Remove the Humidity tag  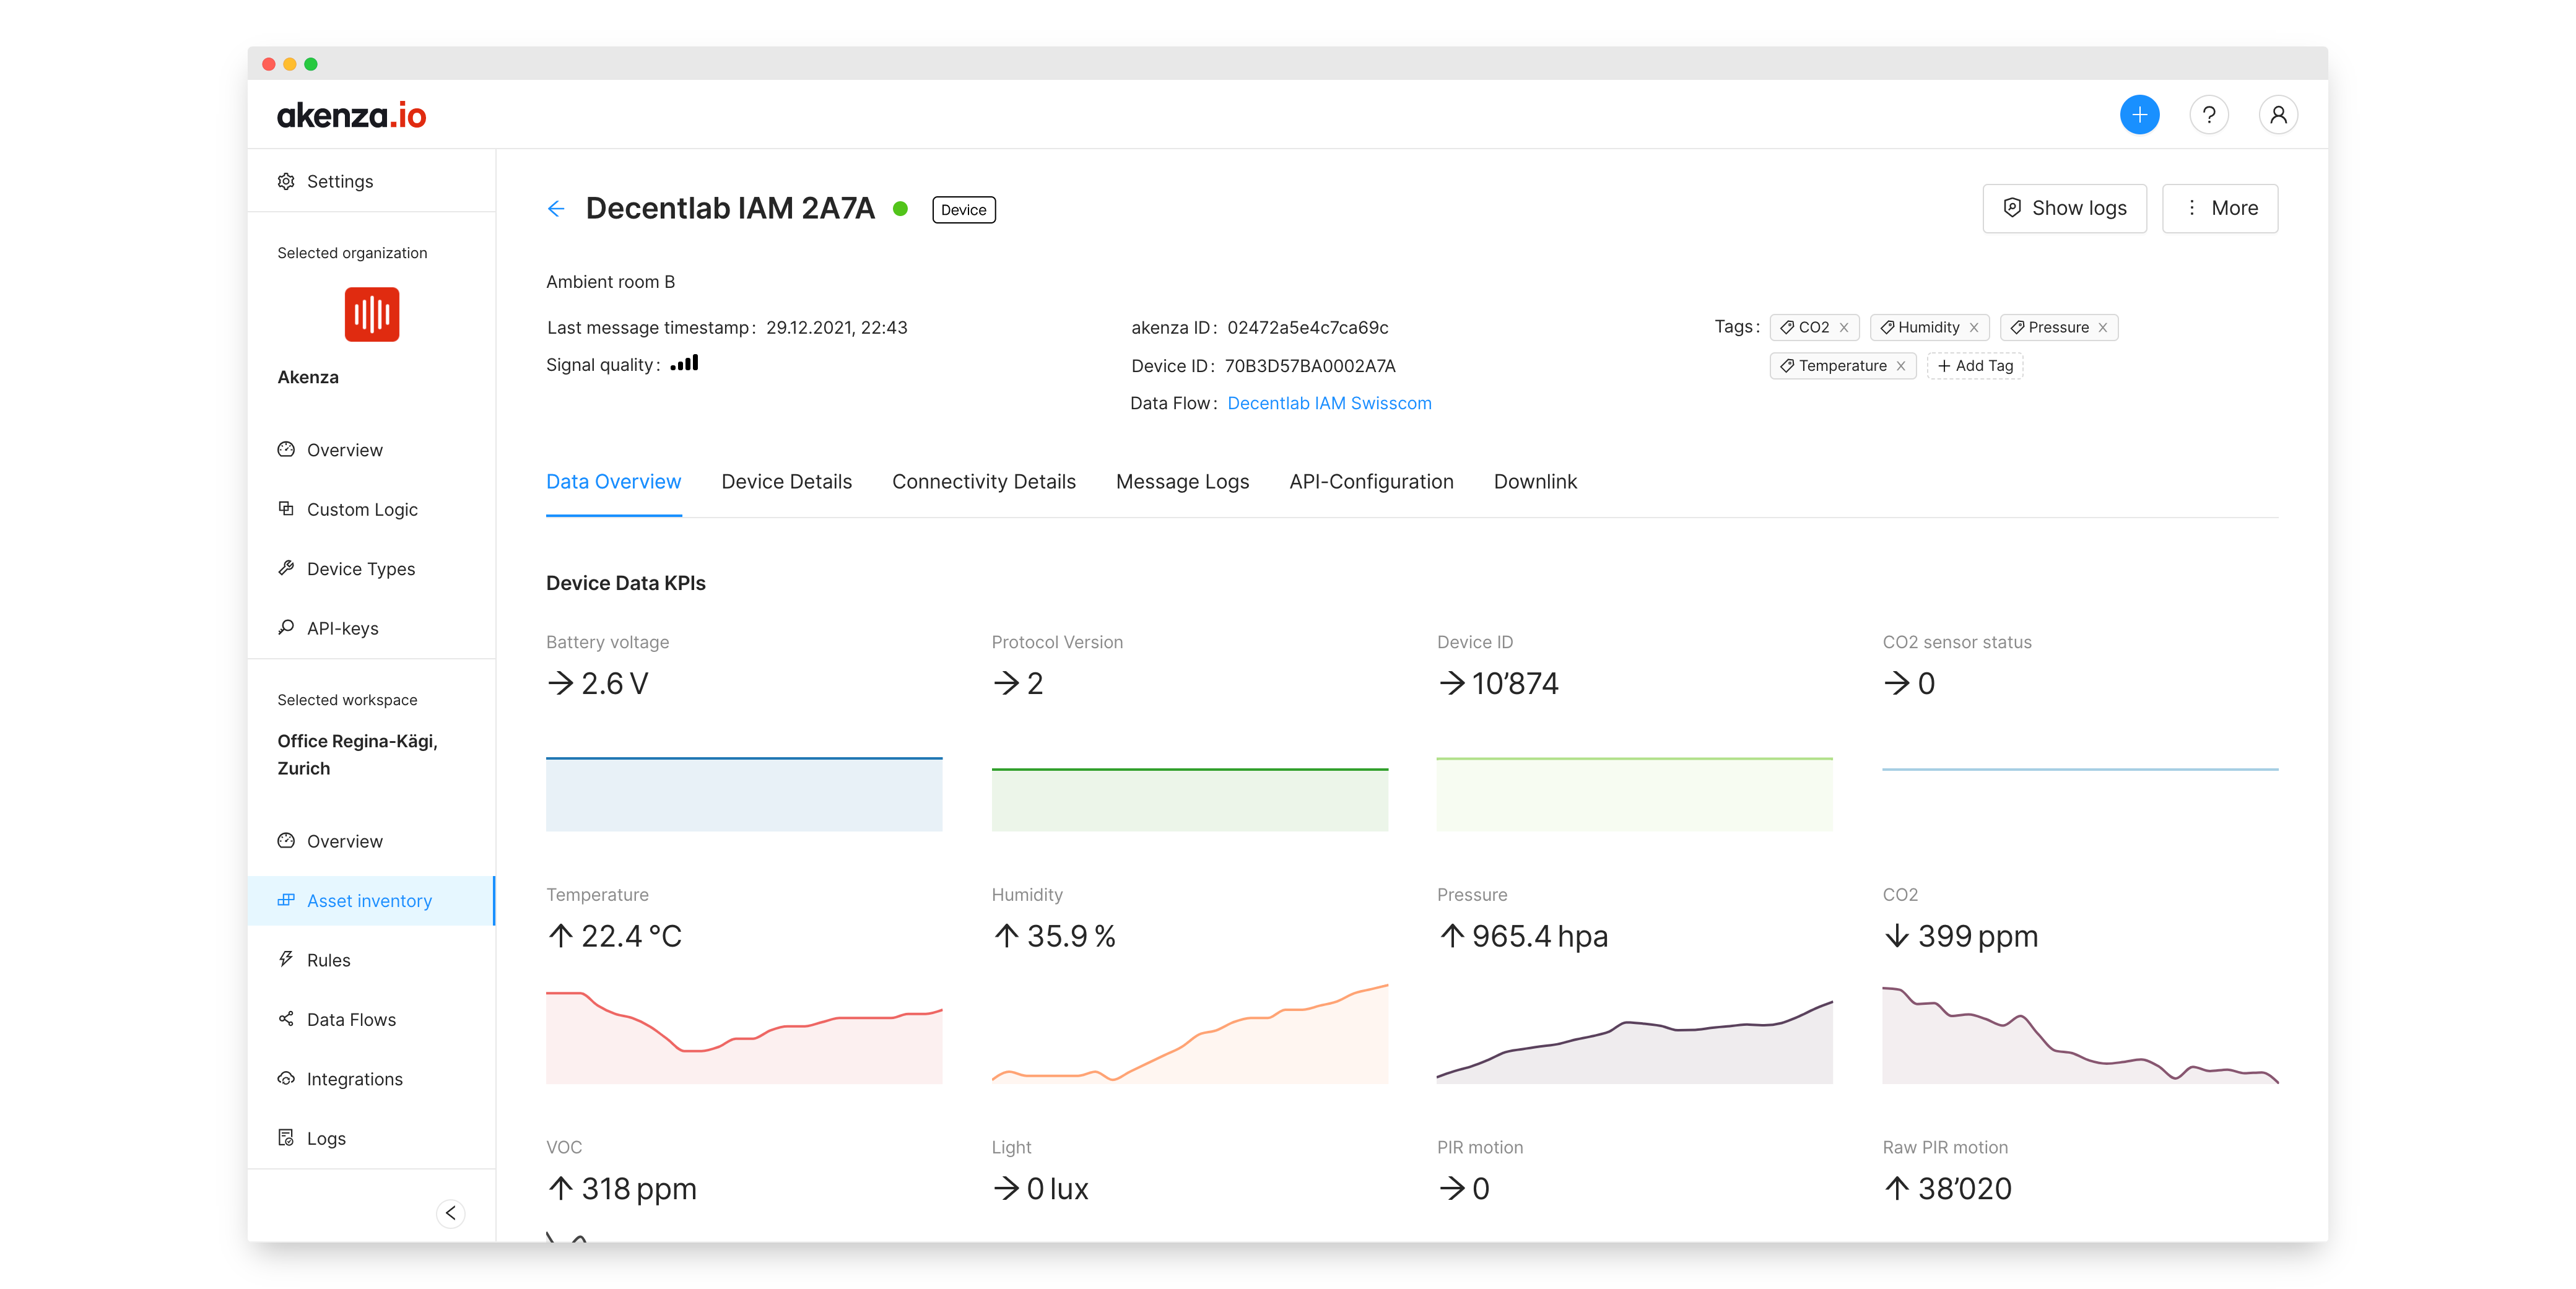tap(1974, 328)
